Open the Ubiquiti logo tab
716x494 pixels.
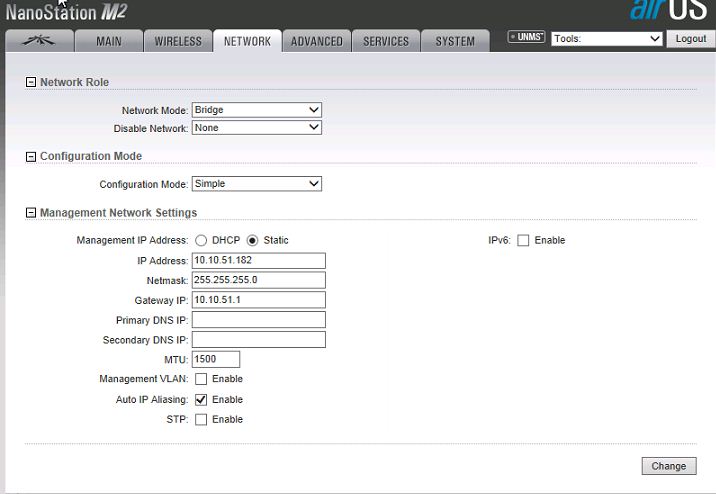pos(40,41)
